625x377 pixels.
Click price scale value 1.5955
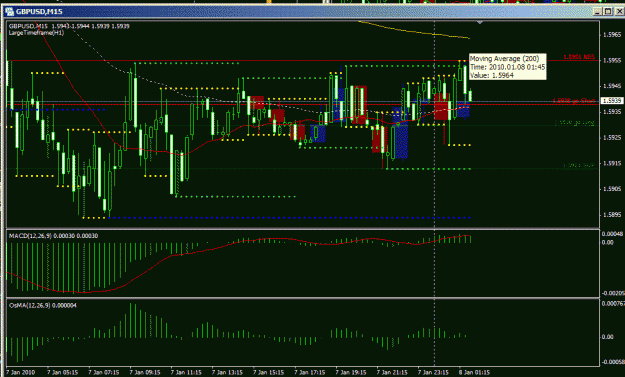click(612, 61)
